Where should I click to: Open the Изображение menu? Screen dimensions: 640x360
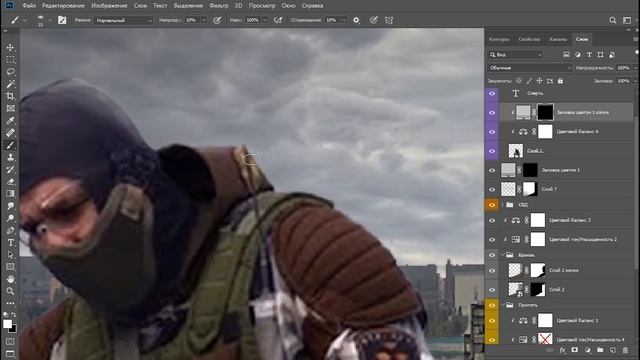coord(109,6)
